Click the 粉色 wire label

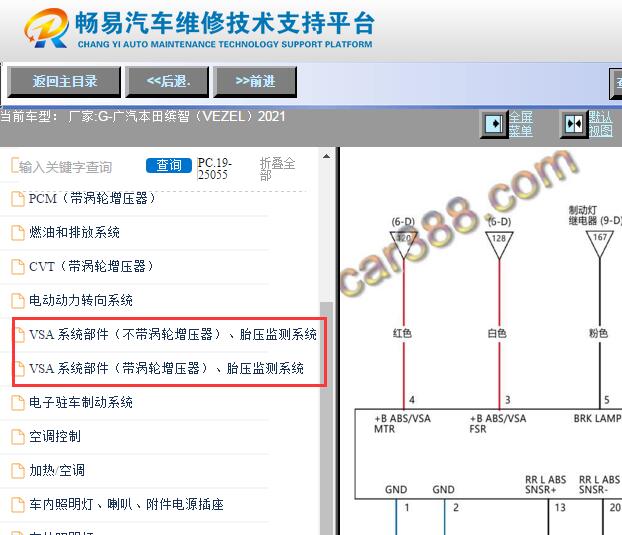click(598, 334)
